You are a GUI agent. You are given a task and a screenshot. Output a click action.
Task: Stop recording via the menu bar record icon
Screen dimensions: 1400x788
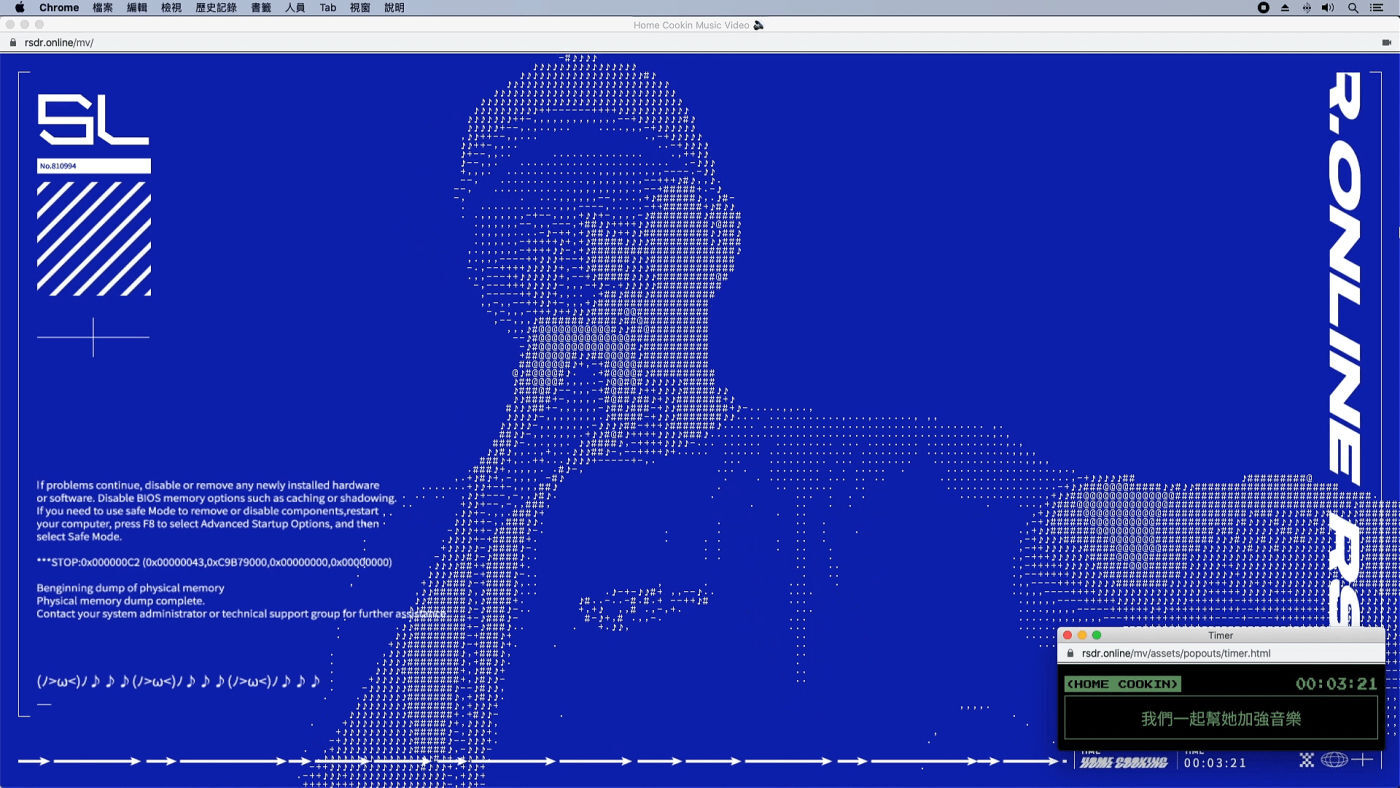pos(1263,8)
